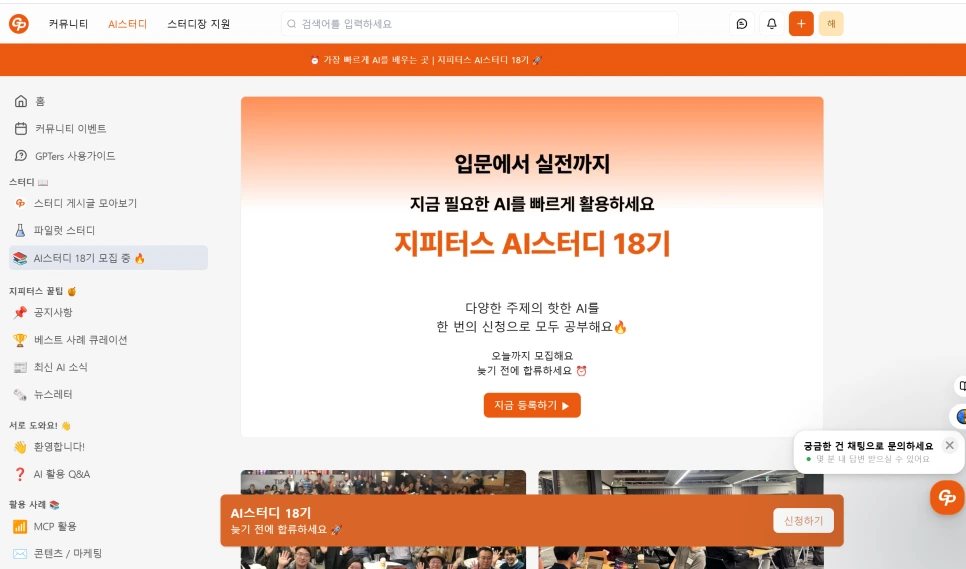Viewport: 966px width, 569px height.
Task: Click the question mark icon for AI 활용 Q&A
Action: click(20, 474)
